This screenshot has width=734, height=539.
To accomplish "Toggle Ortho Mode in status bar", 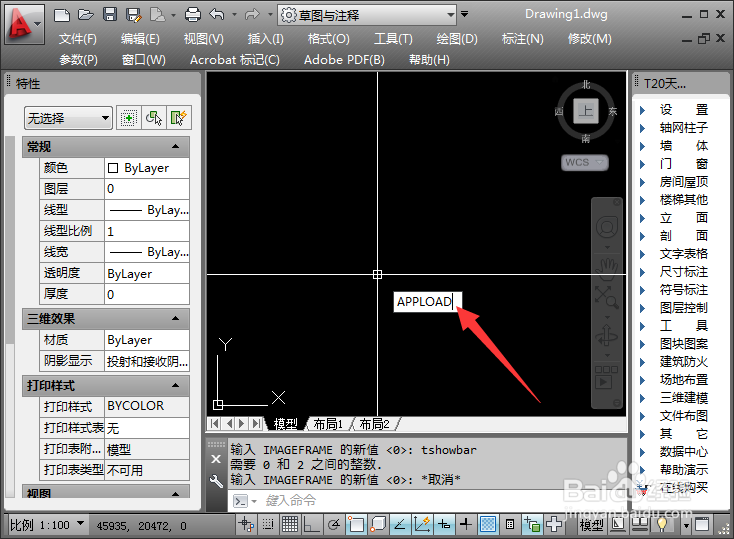I will pos(312,524).
